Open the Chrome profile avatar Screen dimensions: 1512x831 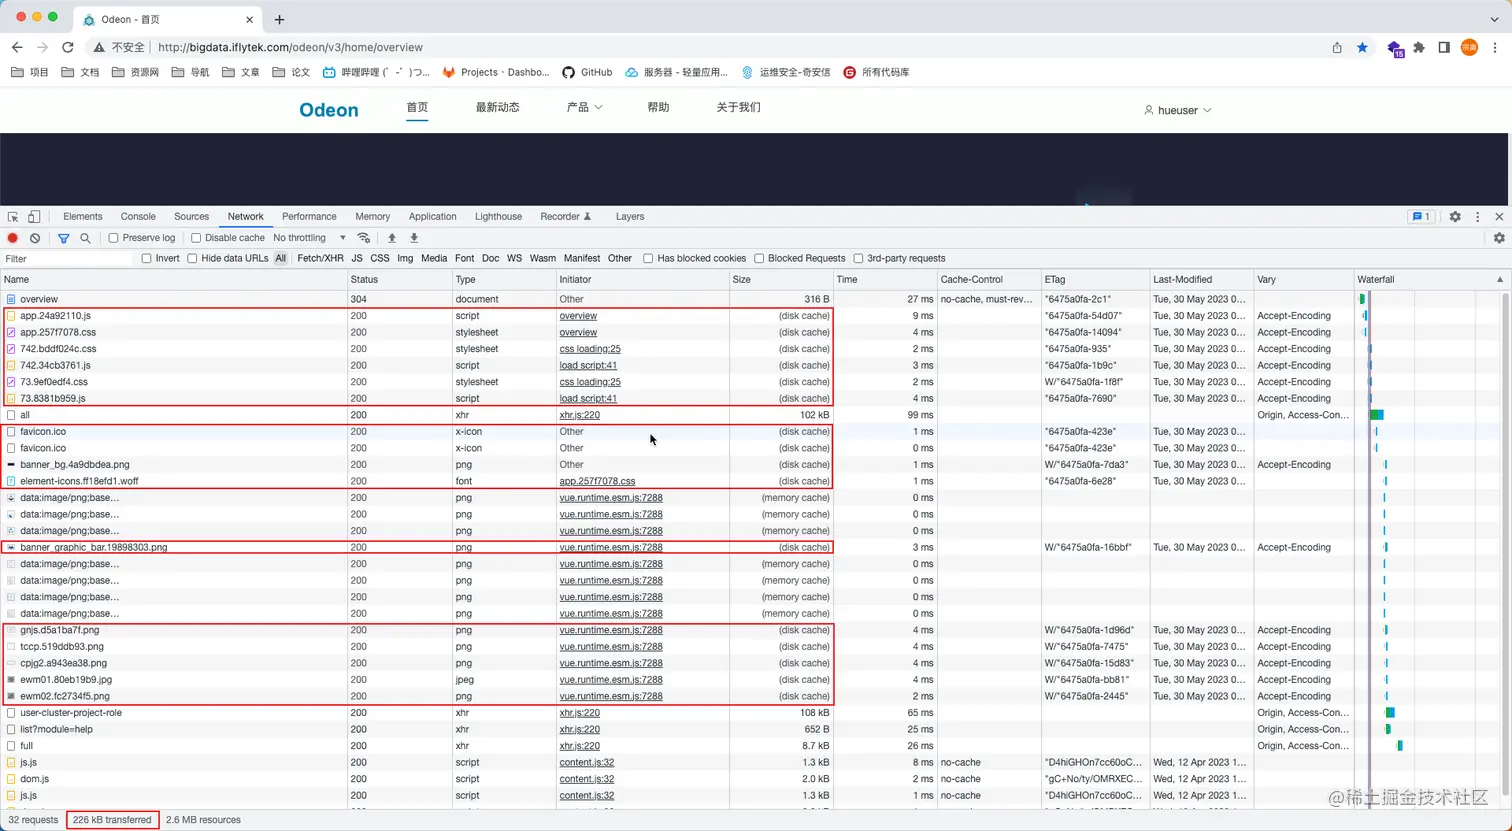1469,47
